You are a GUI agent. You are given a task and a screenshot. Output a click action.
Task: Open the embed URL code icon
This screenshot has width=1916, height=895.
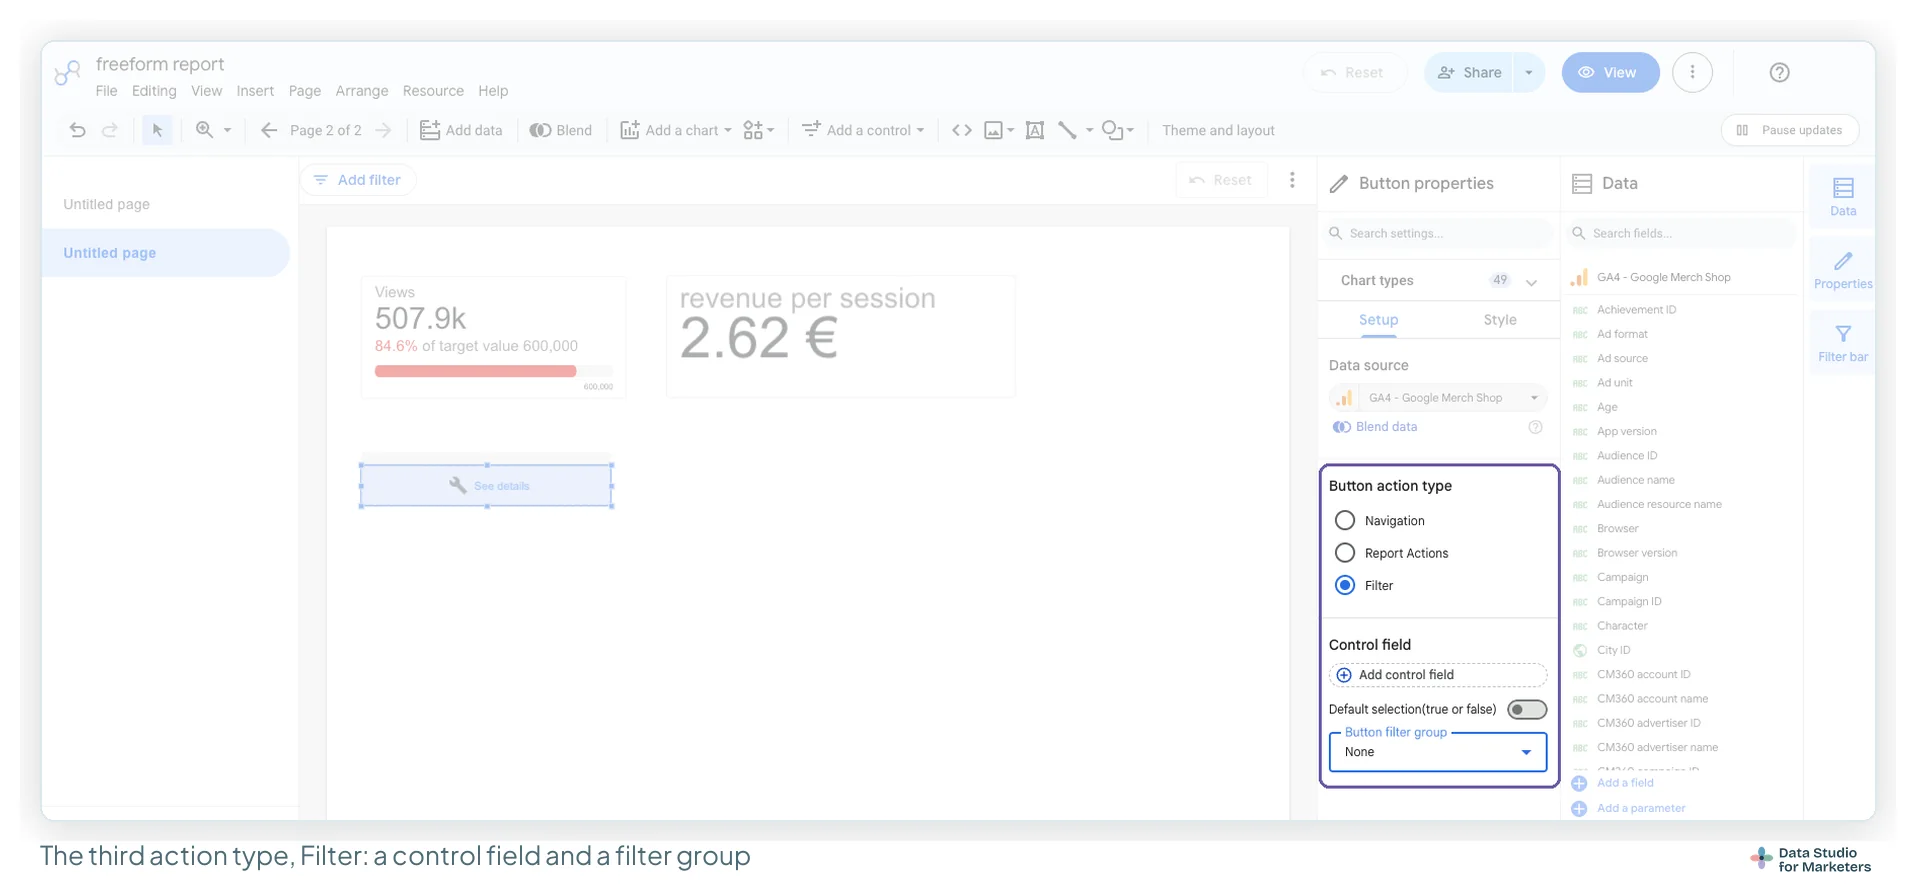pyautogui.click(x=962, y=130)
